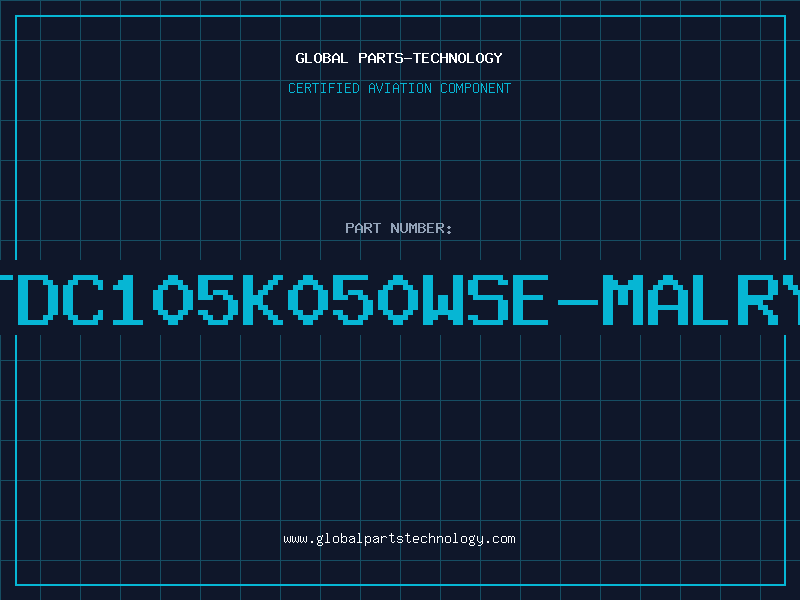The height and width of the screenshot is (600, 800).
Task: Select the word CERTIFIED in the subtitle
Action: pyautogui.click(x=324, y=88)
